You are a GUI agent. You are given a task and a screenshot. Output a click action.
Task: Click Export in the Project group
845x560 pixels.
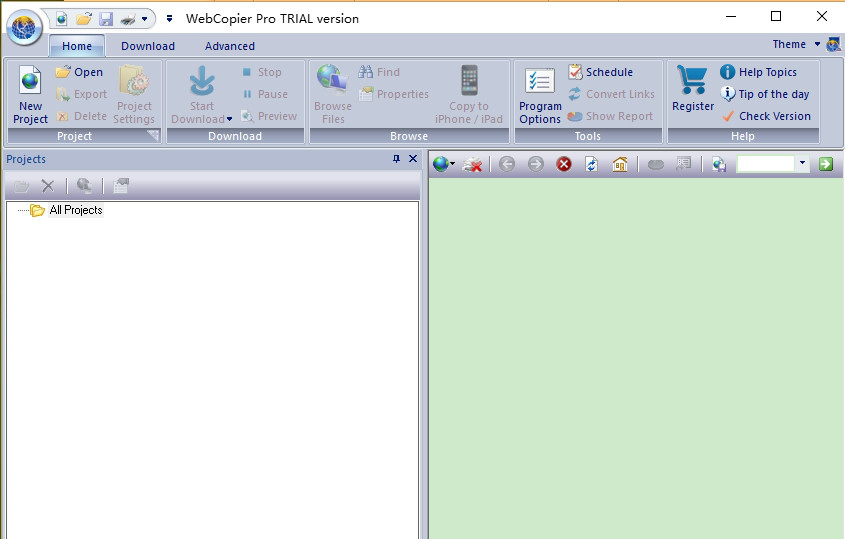point(81,94)
